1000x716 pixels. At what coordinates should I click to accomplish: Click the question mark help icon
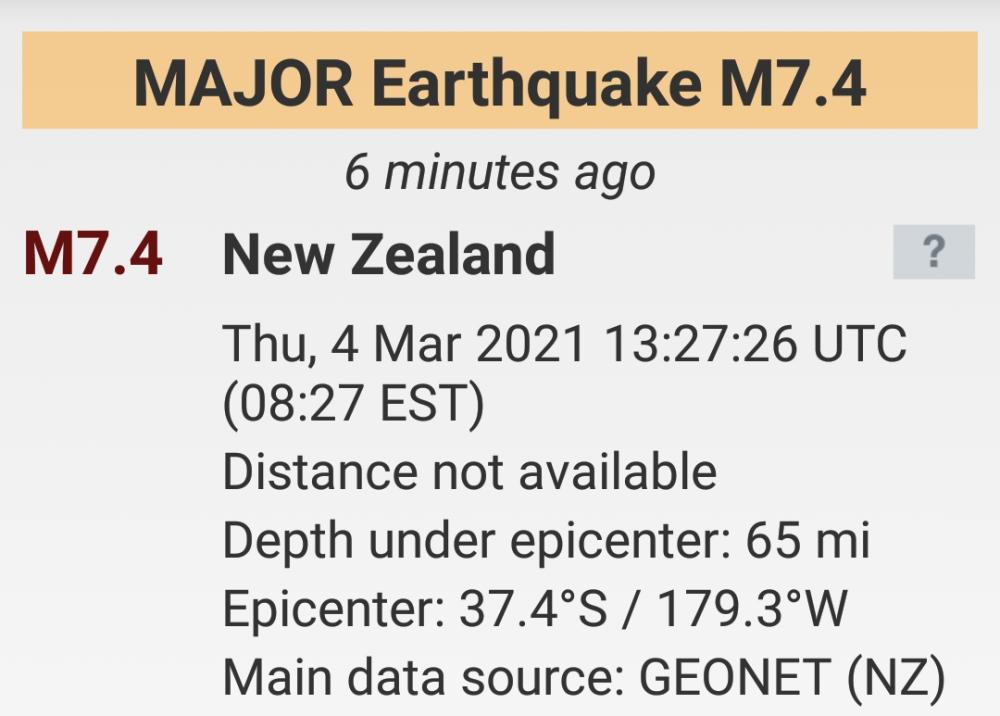933,252
